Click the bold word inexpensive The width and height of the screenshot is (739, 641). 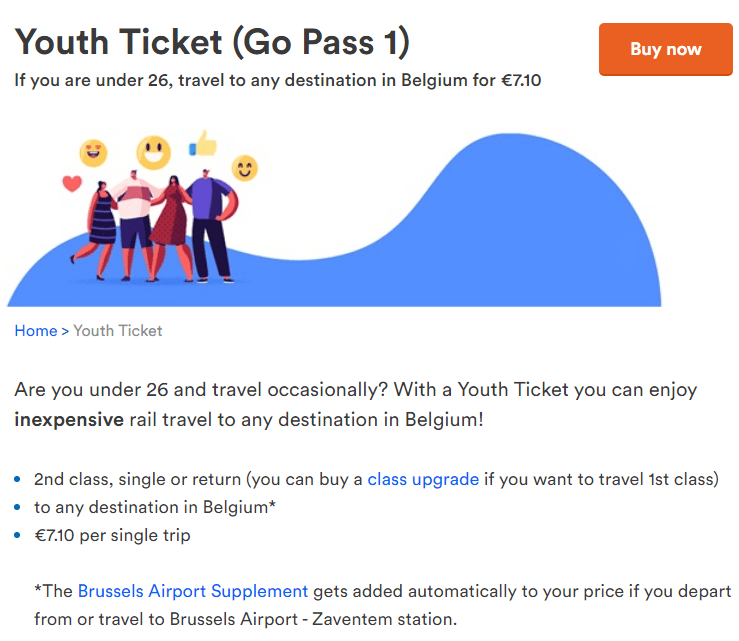(x=69, y=419)
